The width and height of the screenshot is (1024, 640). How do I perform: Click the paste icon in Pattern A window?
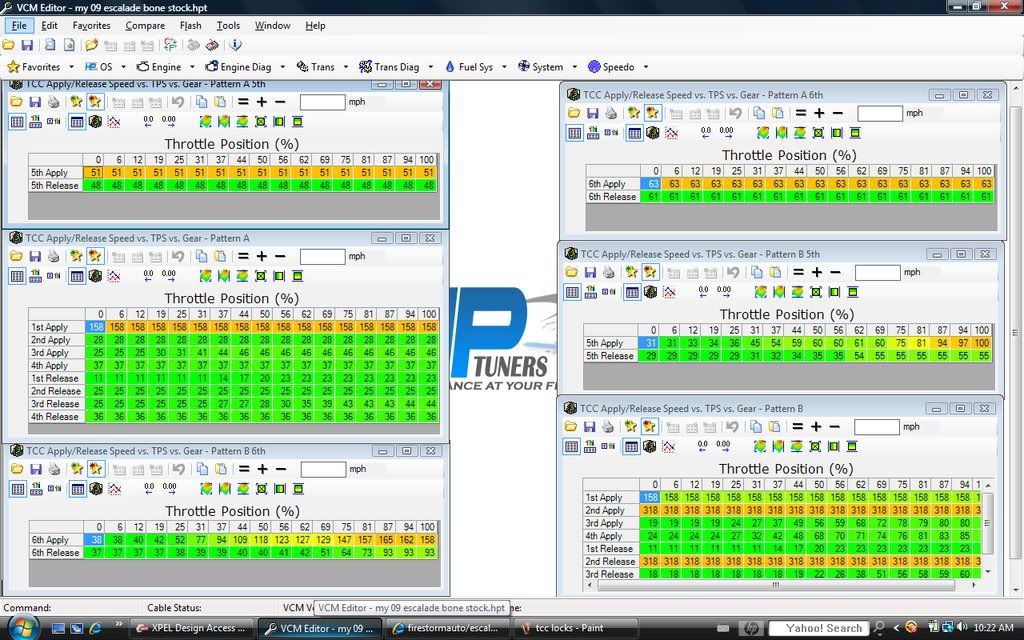click(220, 256)
